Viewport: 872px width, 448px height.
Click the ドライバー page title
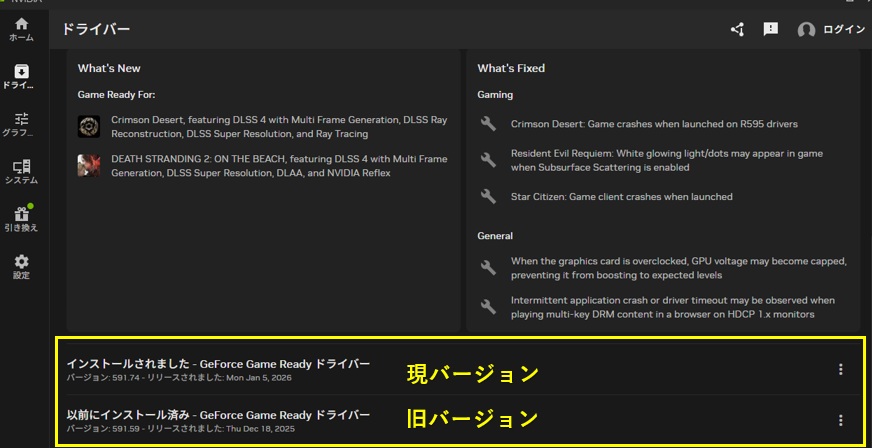(x=96, y=30)
